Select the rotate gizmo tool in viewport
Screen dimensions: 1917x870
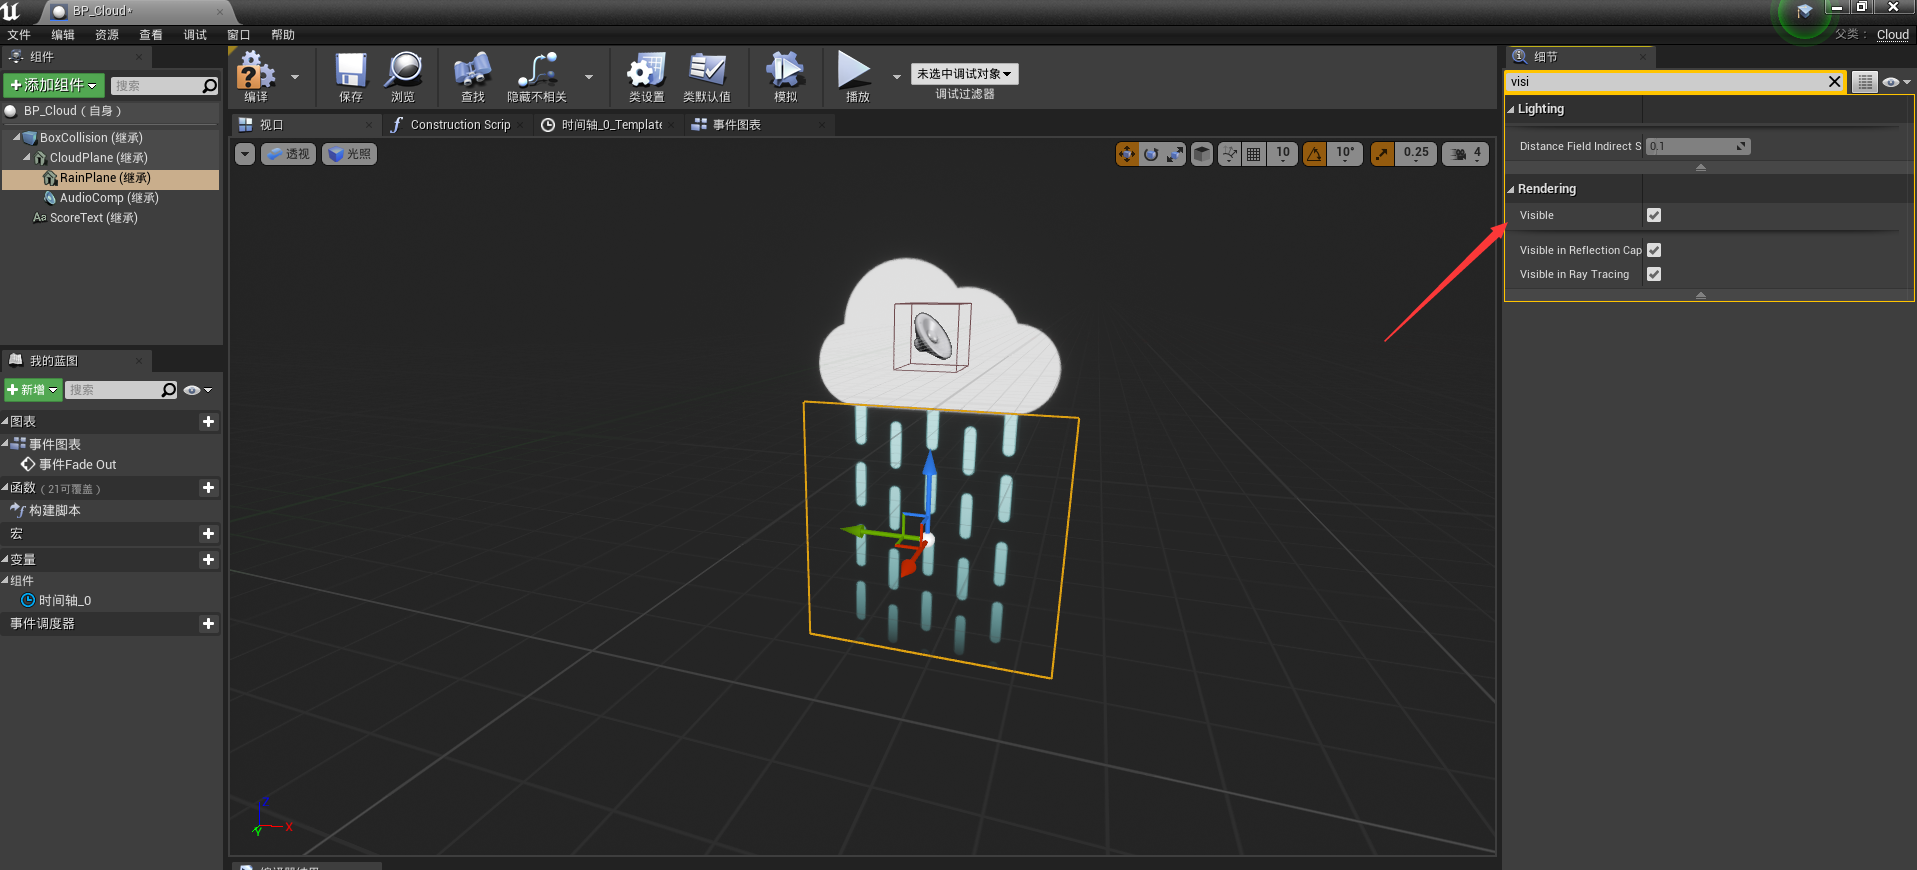click(x=1151, y=154)
